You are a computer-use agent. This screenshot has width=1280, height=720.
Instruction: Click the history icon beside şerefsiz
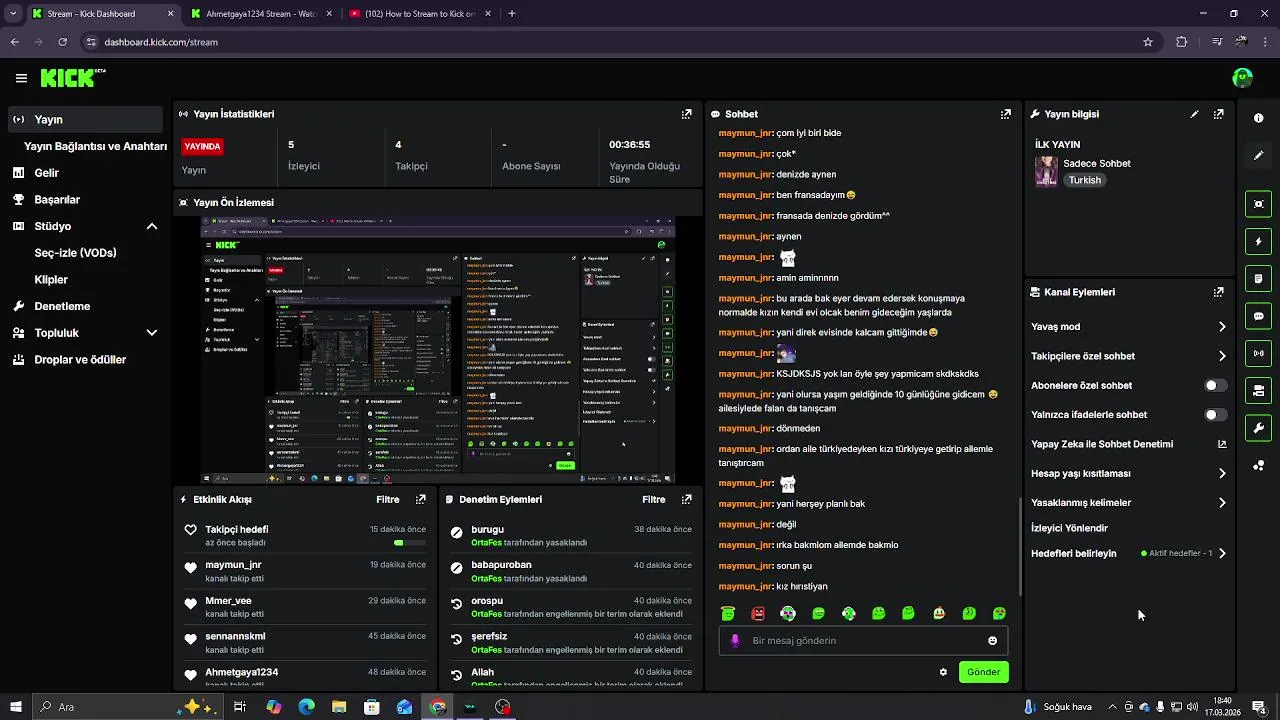(x=456, y=638)
